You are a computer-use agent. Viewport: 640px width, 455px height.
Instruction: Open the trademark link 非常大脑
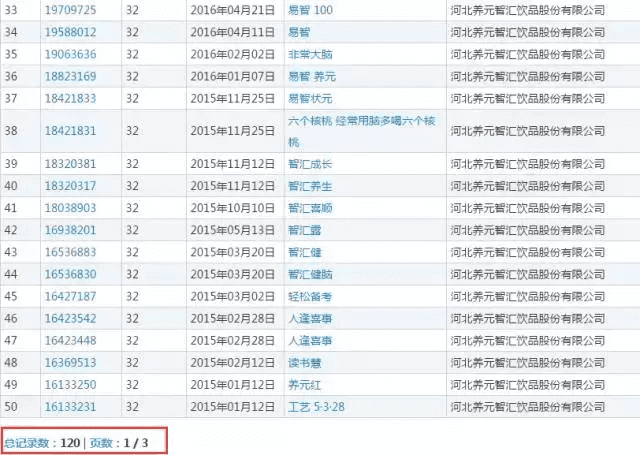click(310, 54)
